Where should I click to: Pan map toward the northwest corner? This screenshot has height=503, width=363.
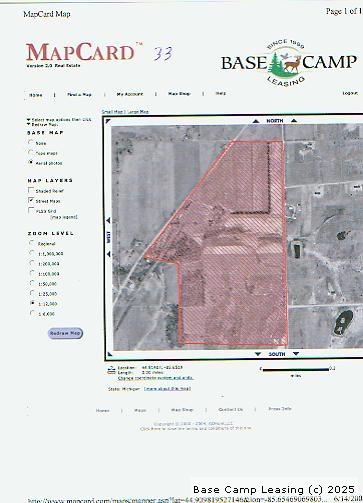coord(108,121)
